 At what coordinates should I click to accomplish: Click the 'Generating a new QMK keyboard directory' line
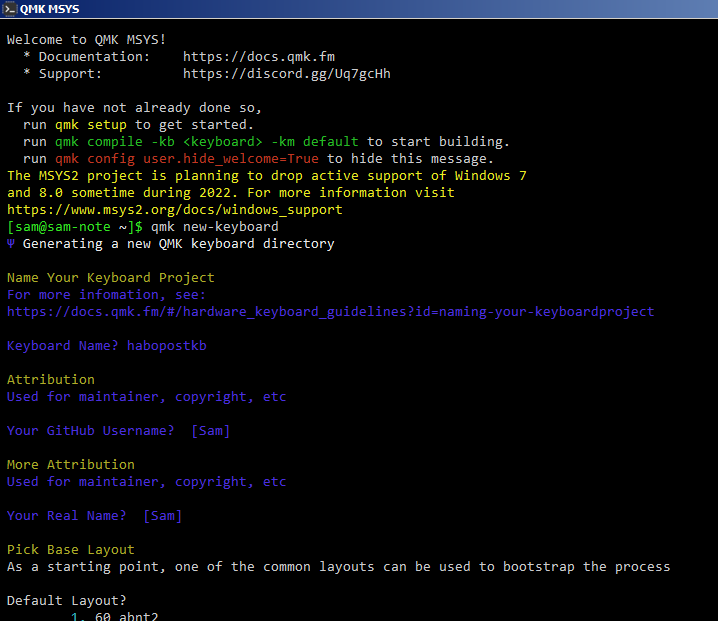point(179,244)
